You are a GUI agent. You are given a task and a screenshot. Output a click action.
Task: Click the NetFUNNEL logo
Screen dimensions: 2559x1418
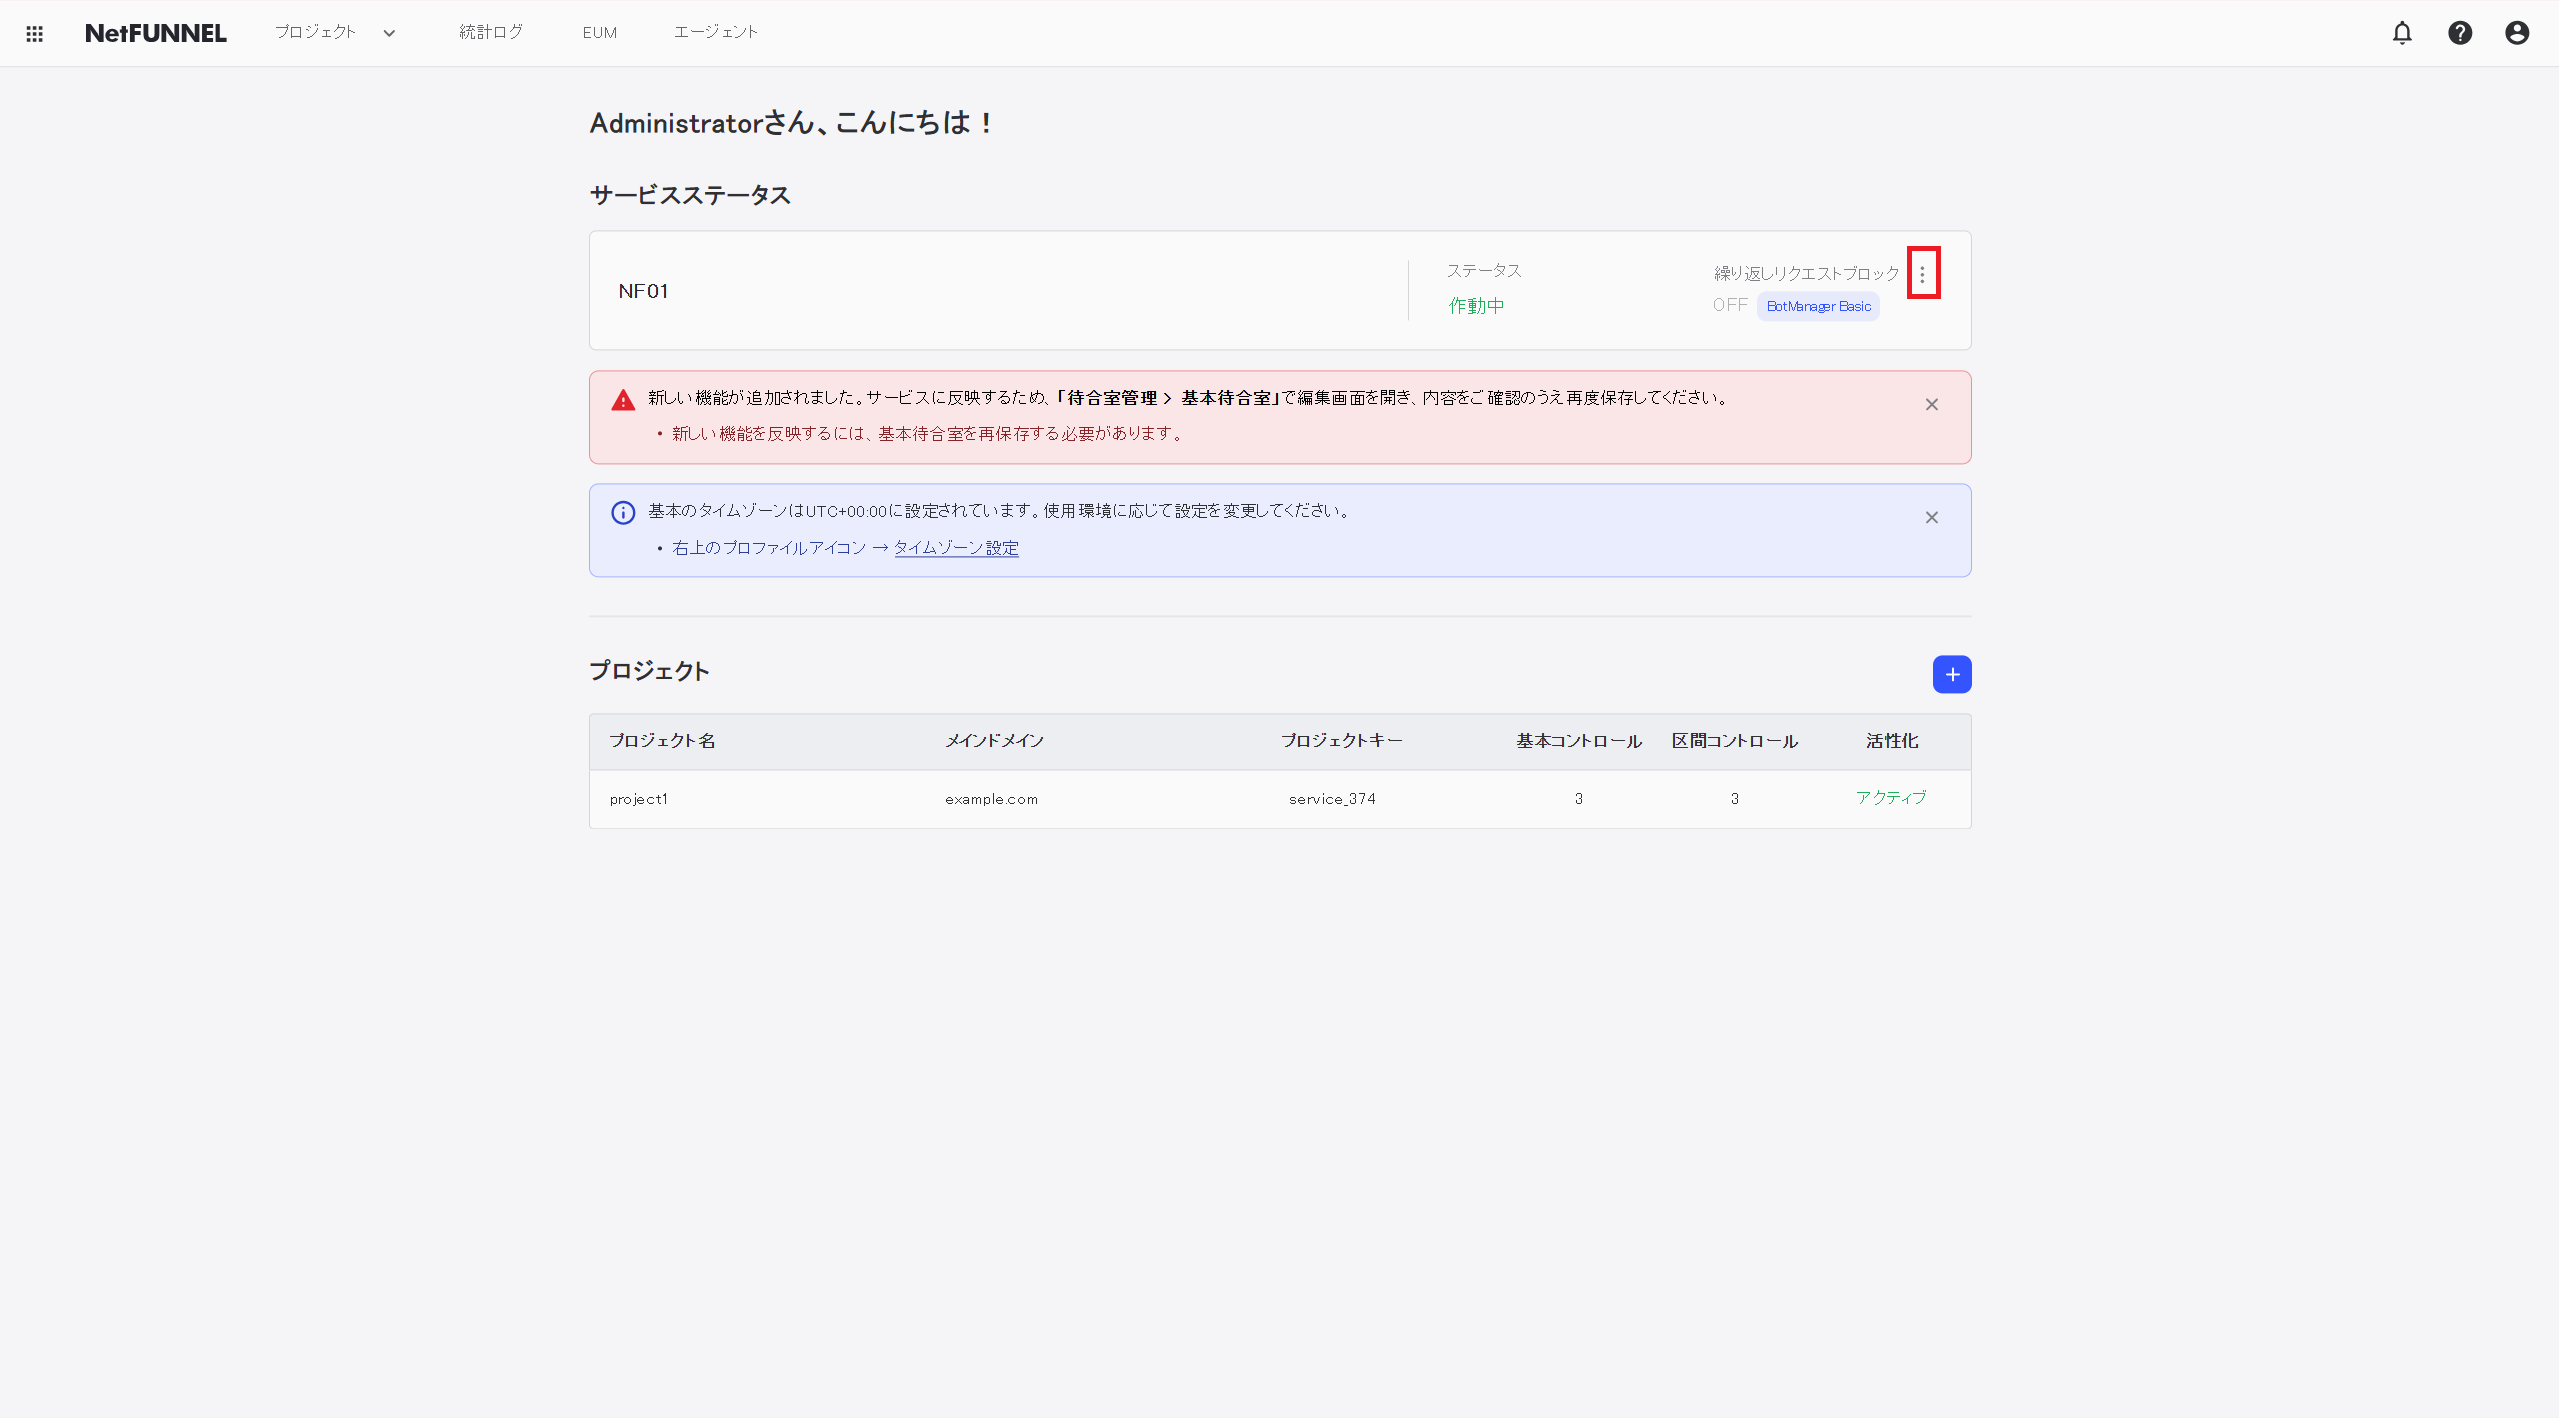pyautogui.click(x=155, y=33)
